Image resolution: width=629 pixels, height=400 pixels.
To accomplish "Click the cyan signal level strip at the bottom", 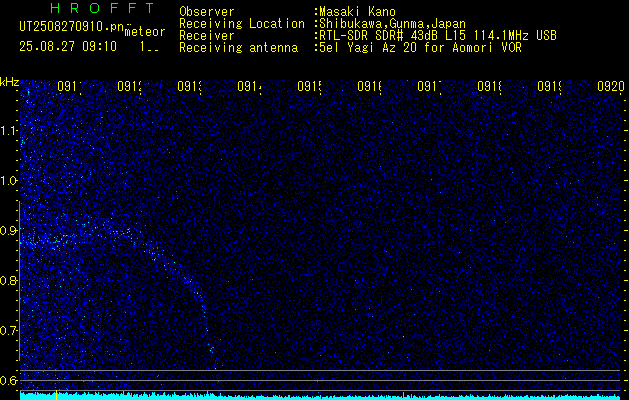I will [321, 396].
